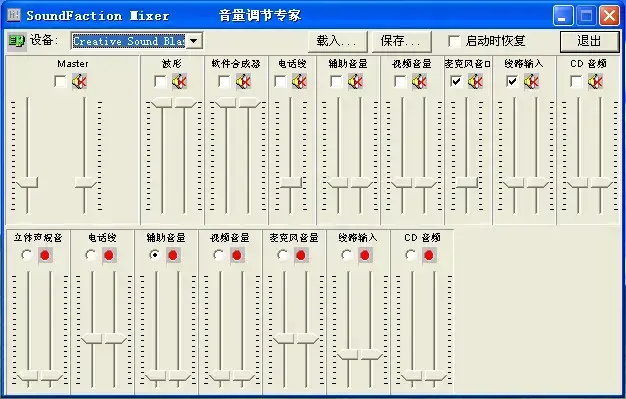
Task: Click red record icon under recording 电话线
Action: click(x=109, y=255)
